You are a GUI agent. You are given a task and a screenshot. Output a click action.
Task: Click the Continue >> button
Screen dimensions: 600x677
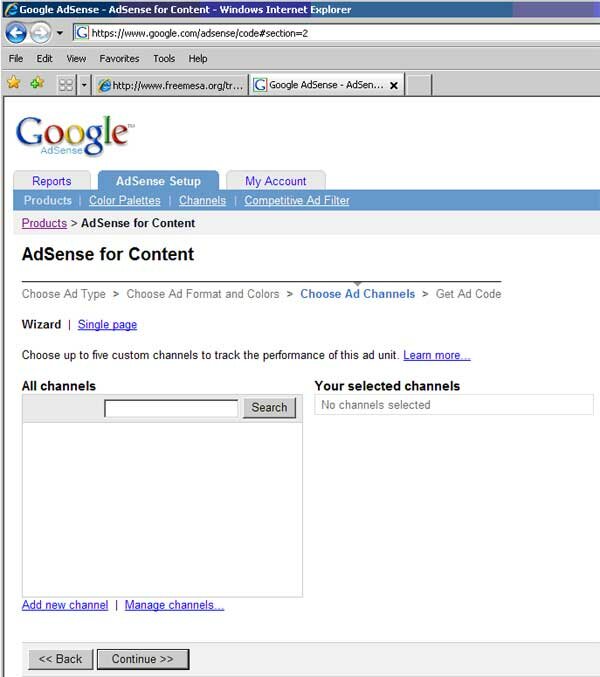[x=143, y=659]
